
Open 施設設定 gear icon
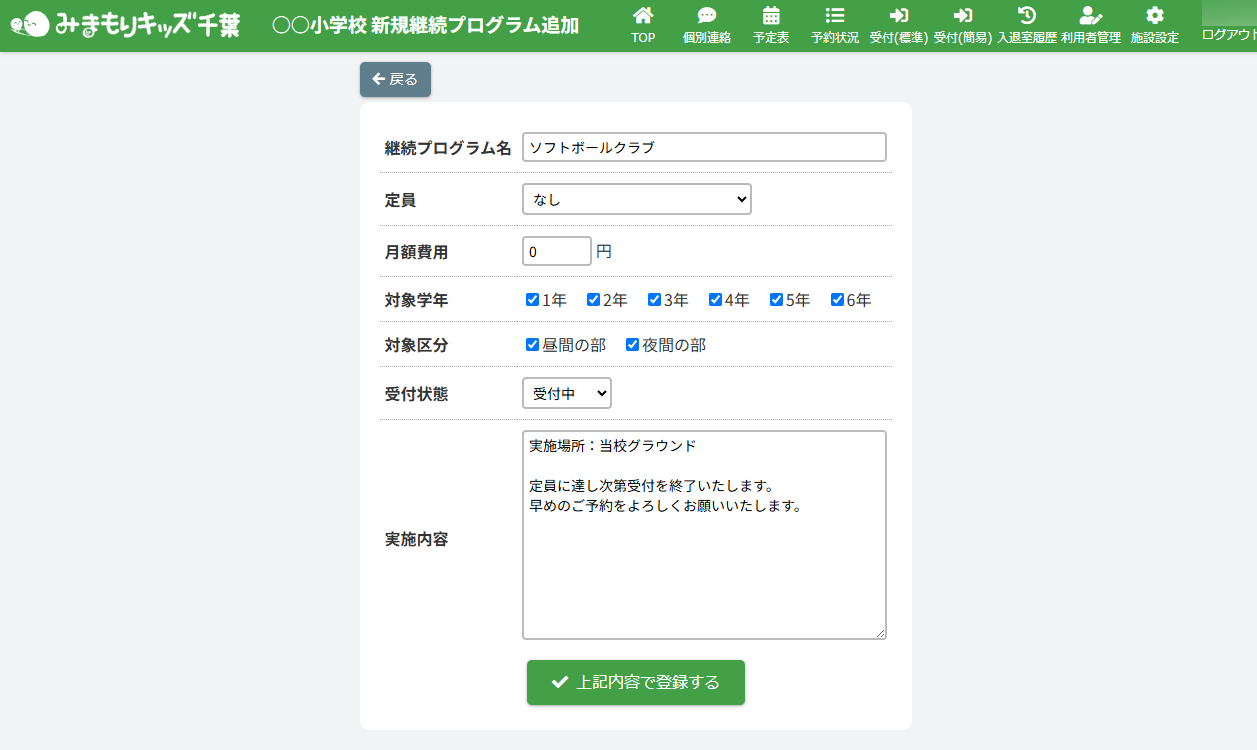[x=1155, y=16]
